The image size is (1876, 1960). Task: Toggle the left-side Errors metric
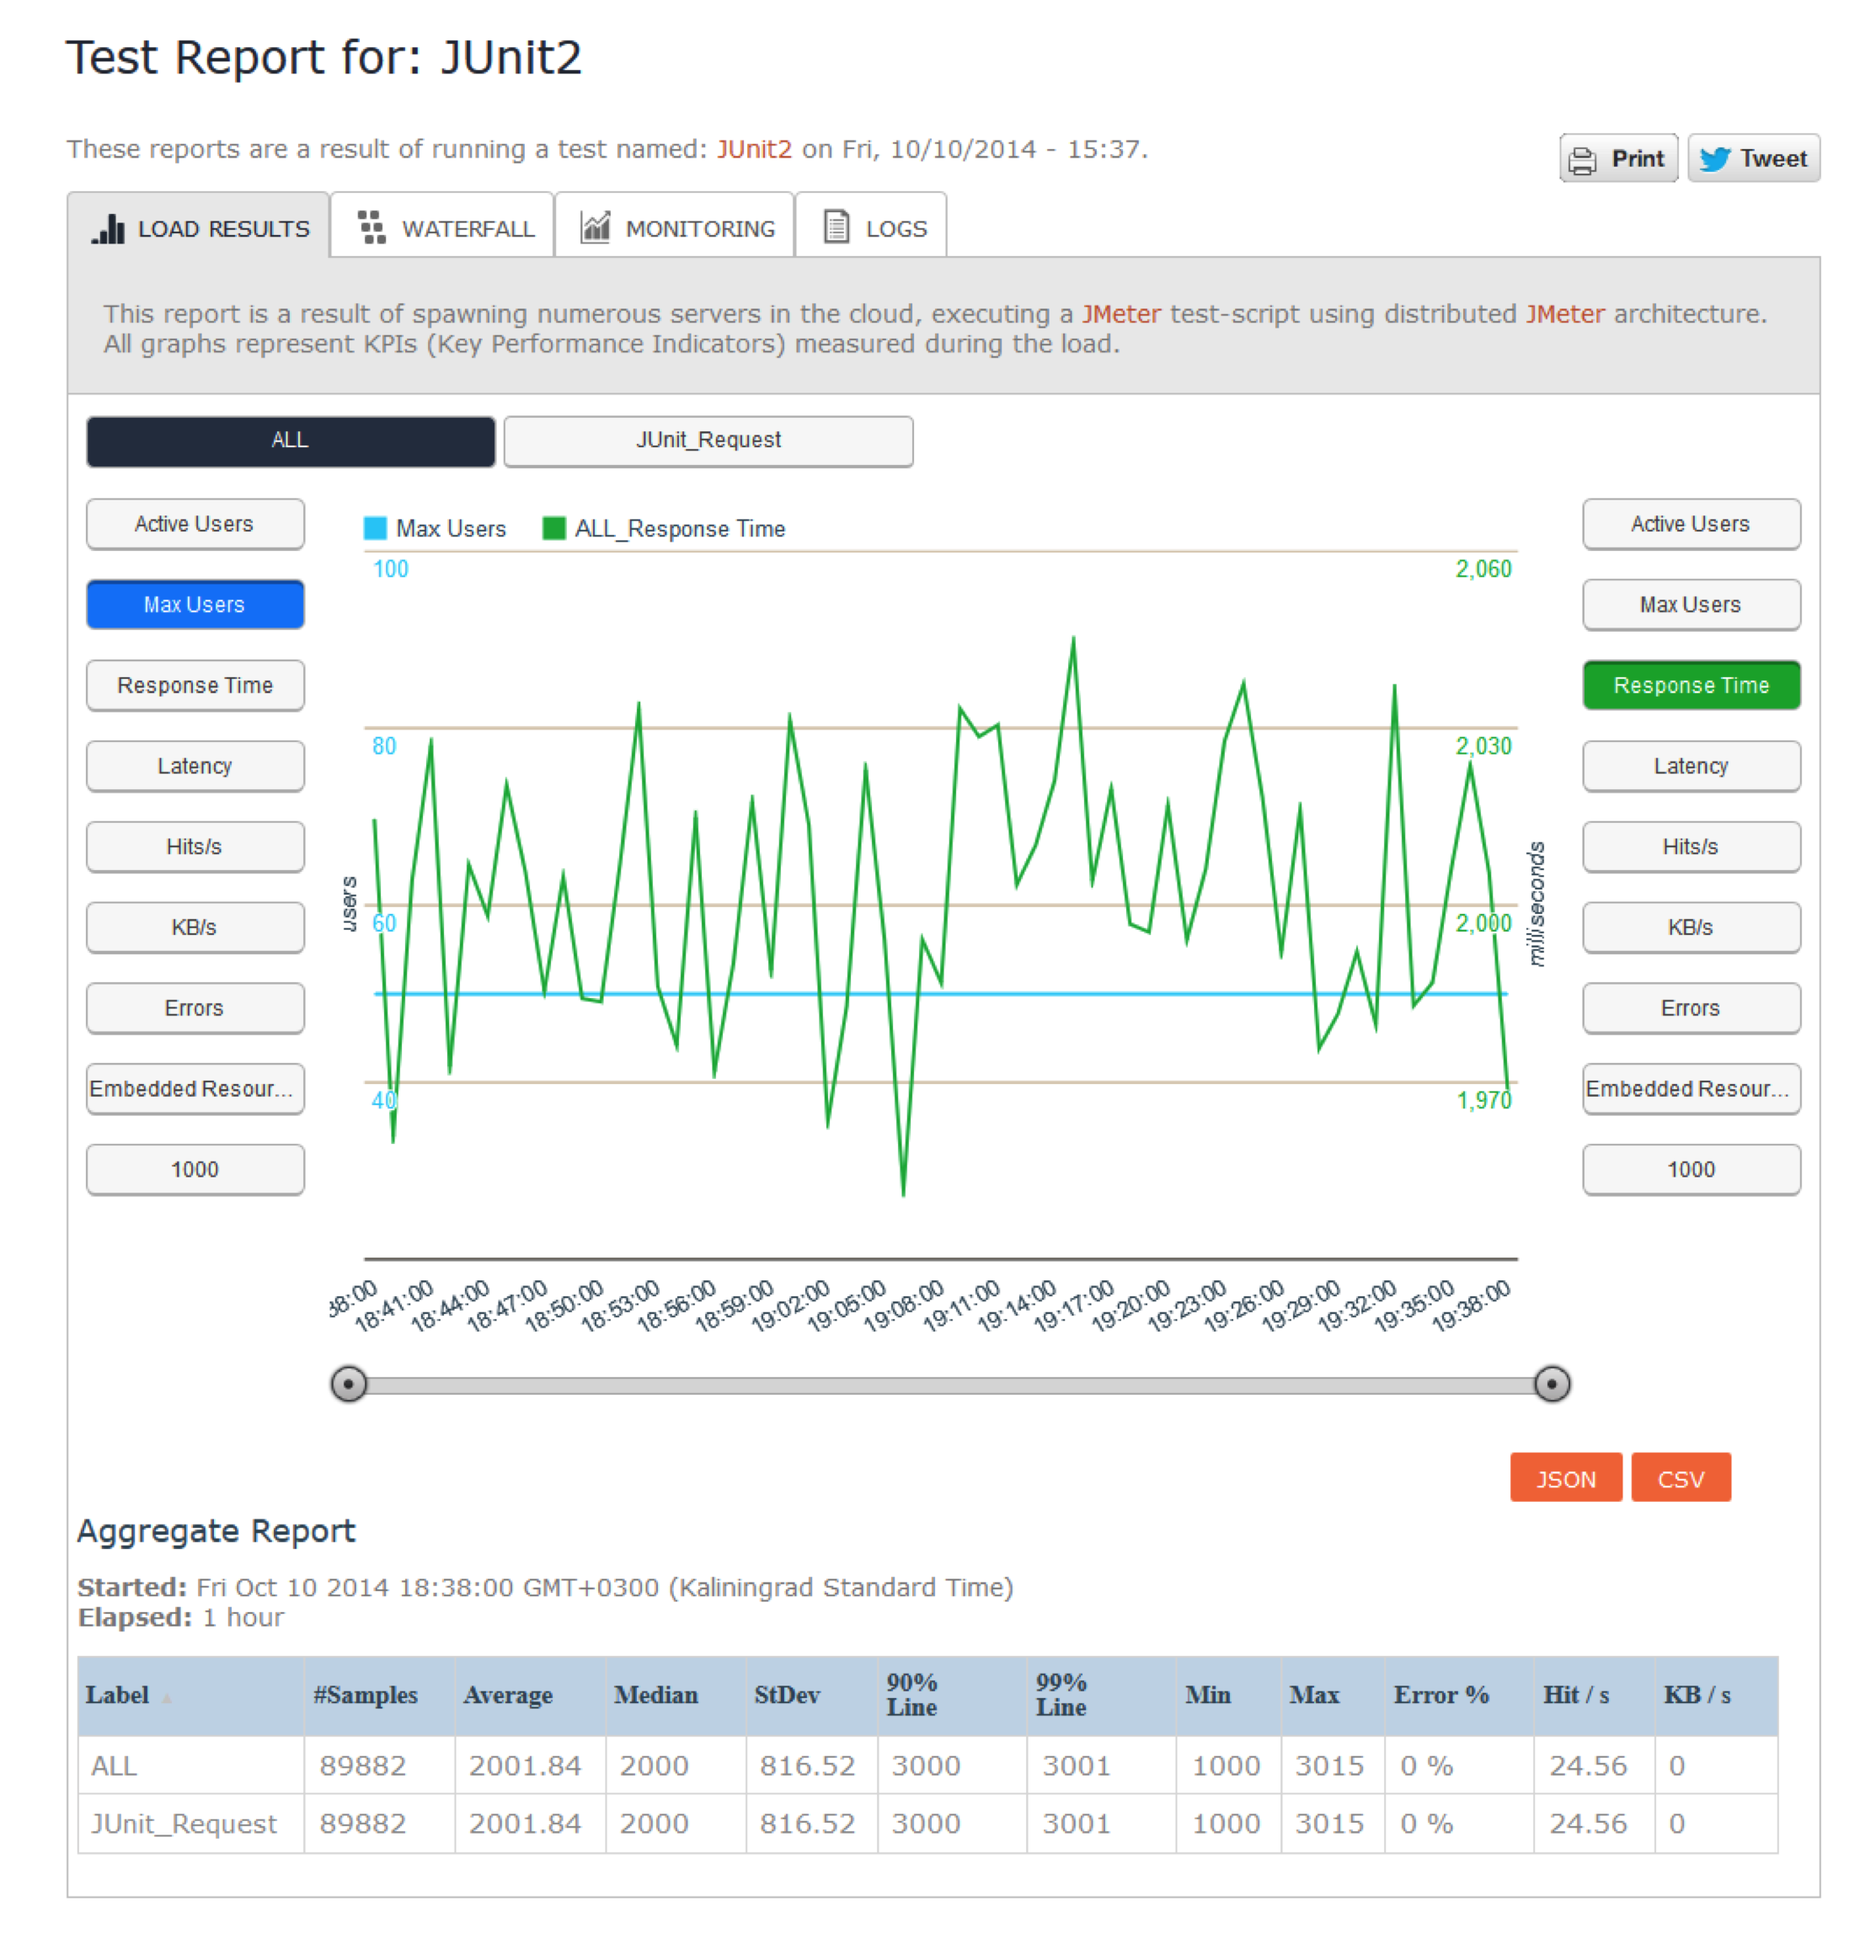(195, 1008)
